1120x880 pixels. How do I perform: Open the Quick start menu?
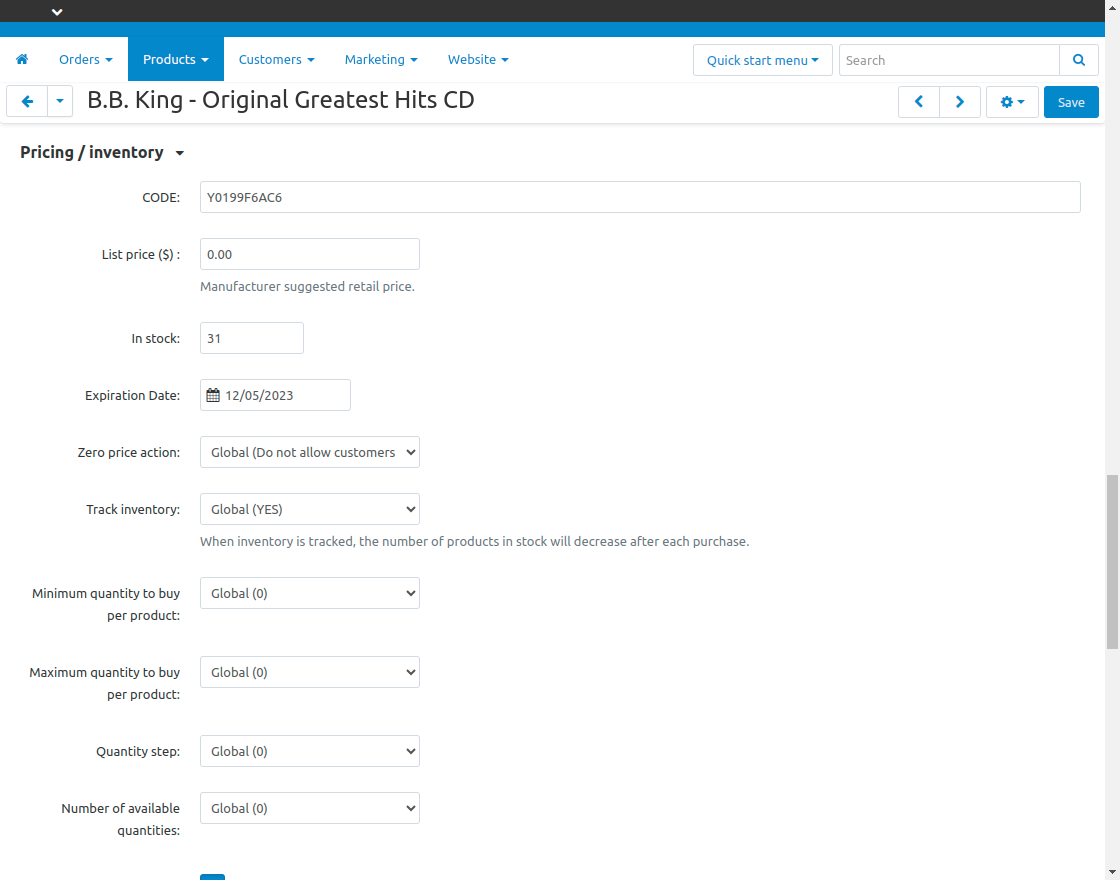coord(762,60)
